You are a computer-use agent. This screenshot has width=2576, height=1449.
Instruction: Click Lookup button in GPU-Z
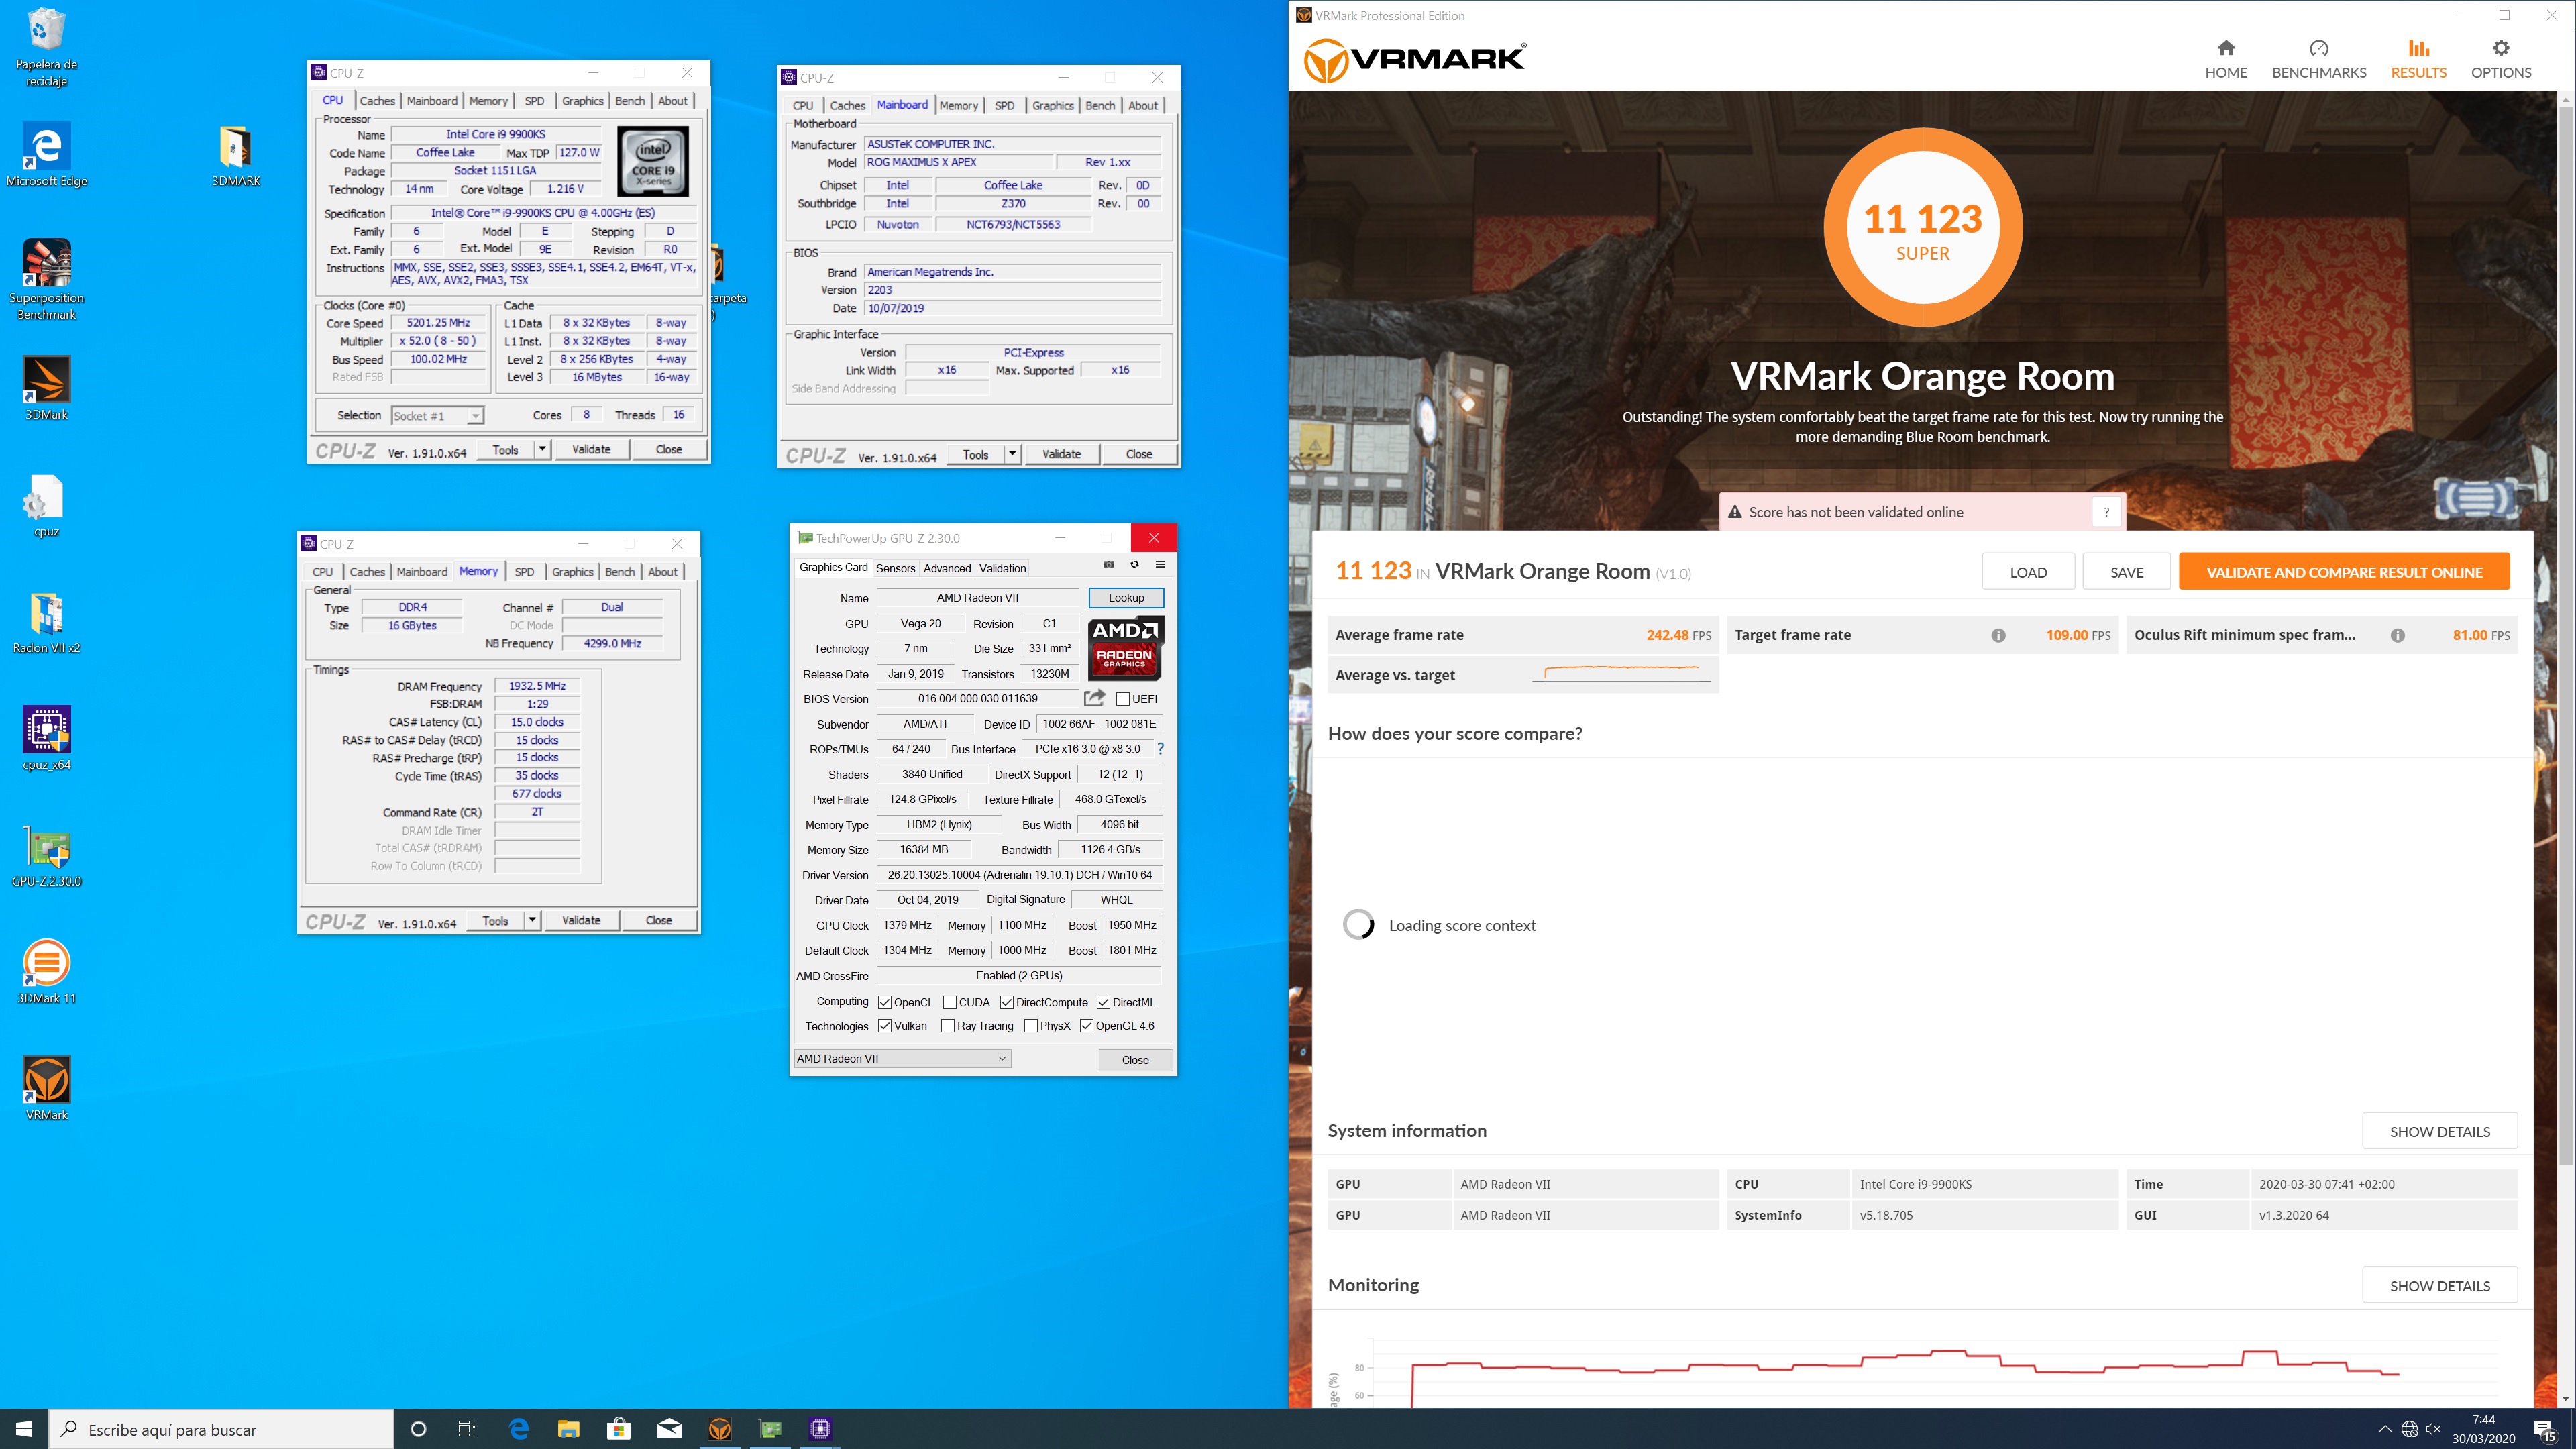click(x=1126, y=598)
